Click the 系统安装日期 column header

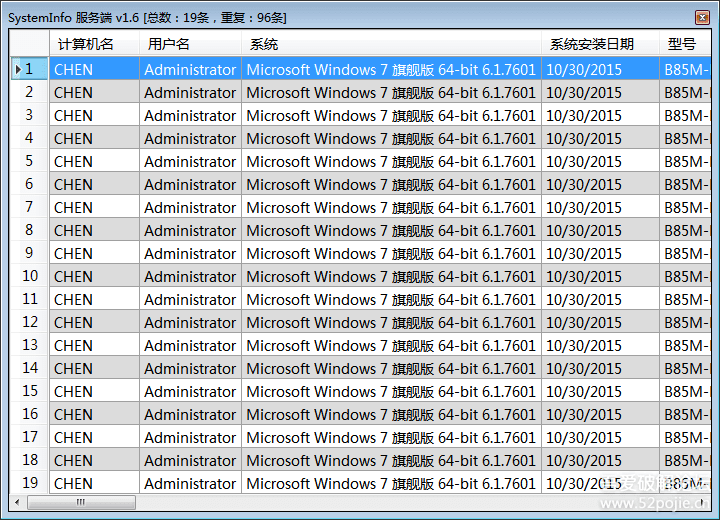coord(600,44)
